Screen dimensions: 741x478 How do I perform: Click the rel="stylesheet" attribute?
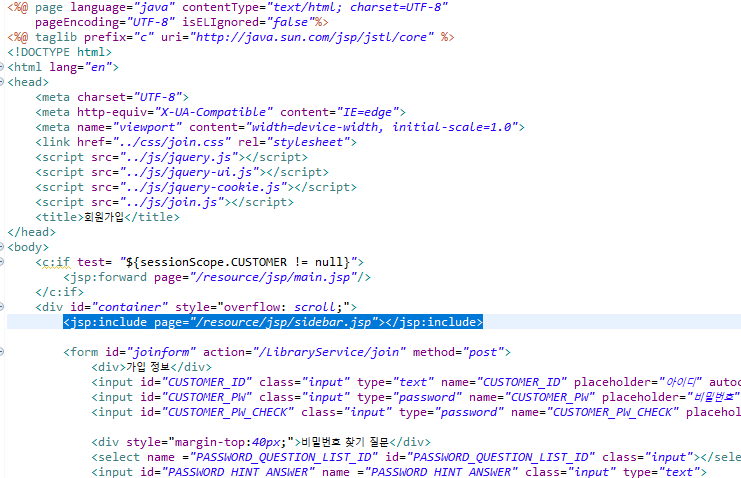(x=294, y=142)
